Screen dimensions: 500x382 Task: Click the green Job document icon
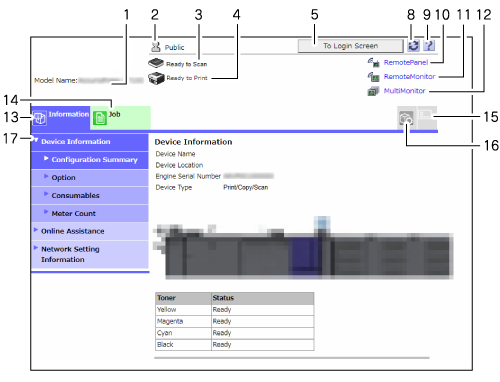click(100, 118)
